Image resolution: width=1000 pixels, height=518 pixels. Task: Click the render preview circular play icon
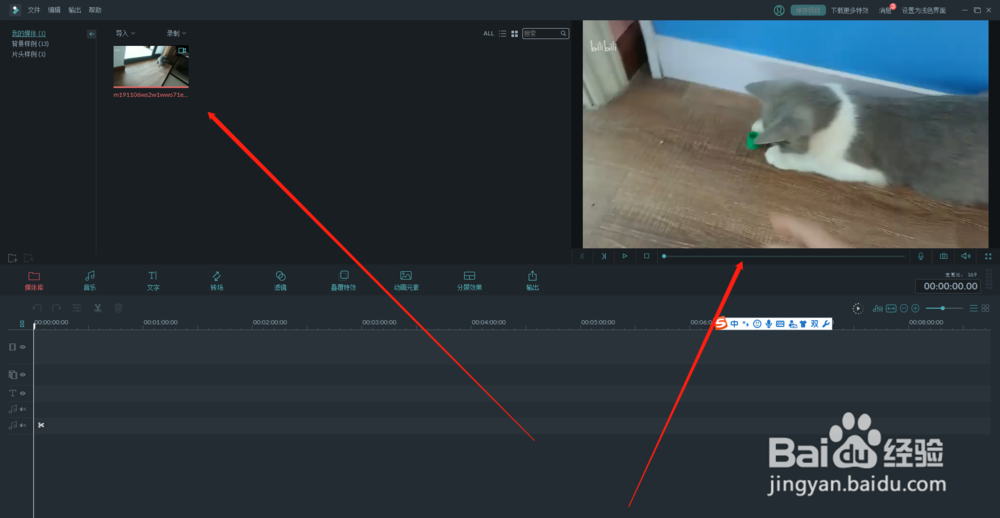click(x=858, y=308)
